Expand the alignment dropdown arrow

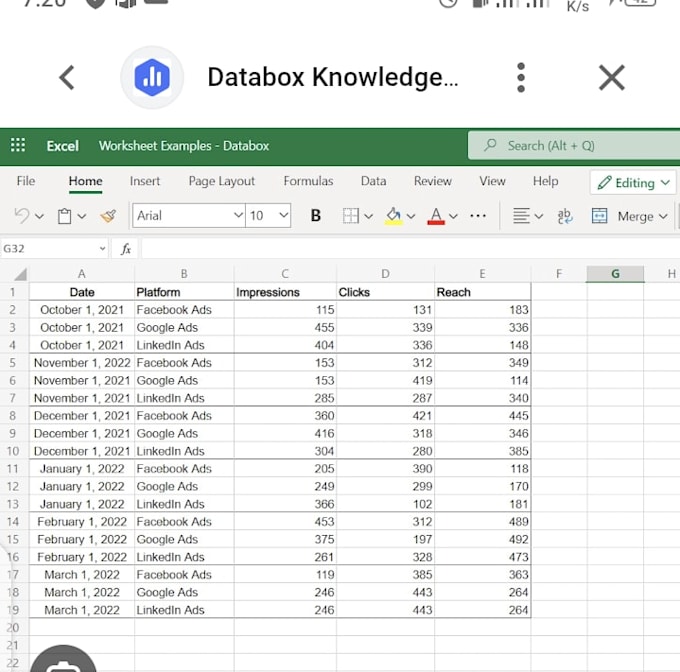point(539,216)
